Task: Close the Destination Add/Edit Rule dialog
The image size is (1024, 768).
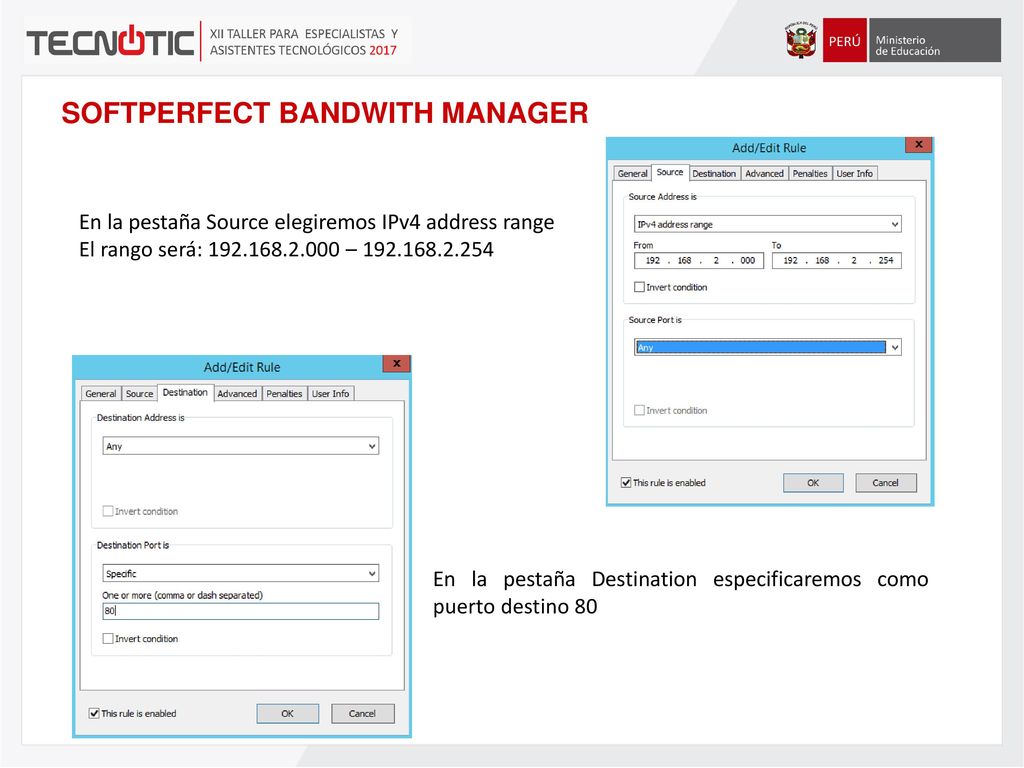Action: 396,364
